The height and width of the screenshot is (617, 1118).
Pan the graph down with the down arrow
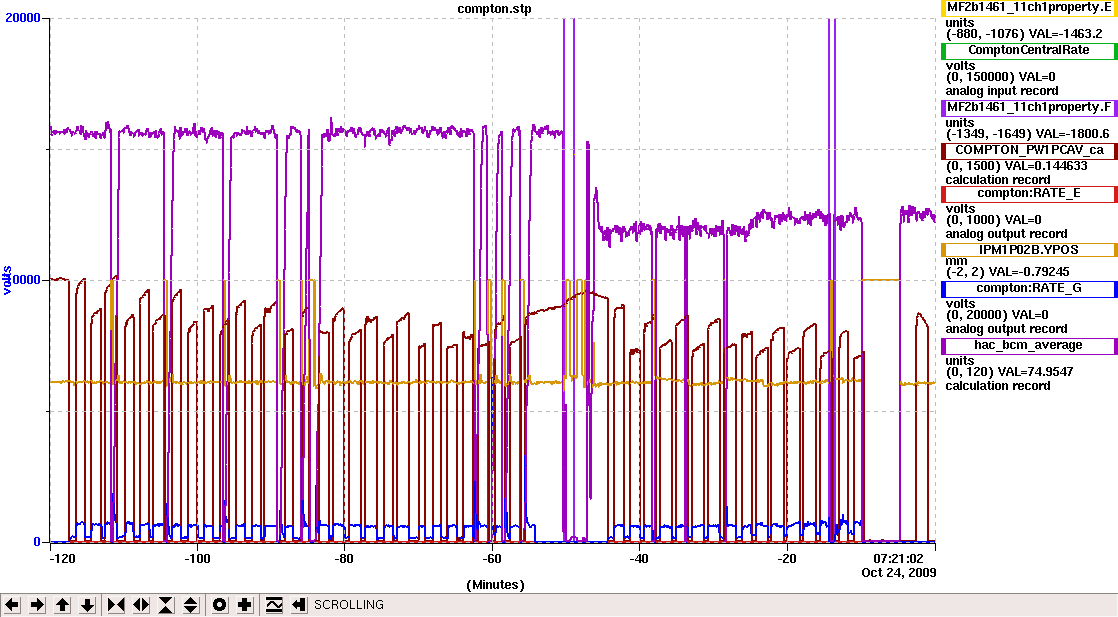click(x=88, y=605)
